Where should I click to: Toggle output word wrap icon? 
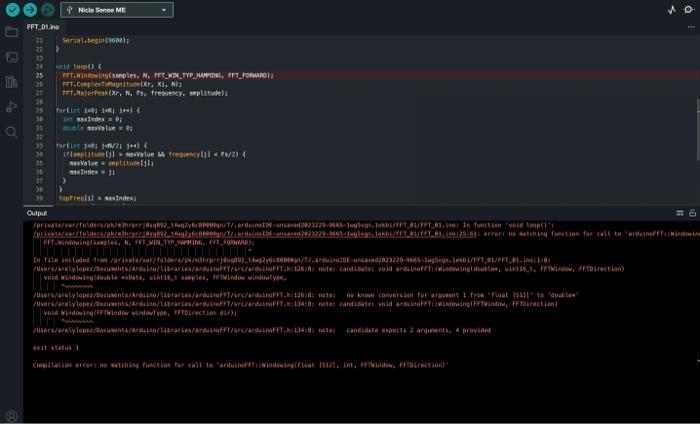(x=680, y=213)
